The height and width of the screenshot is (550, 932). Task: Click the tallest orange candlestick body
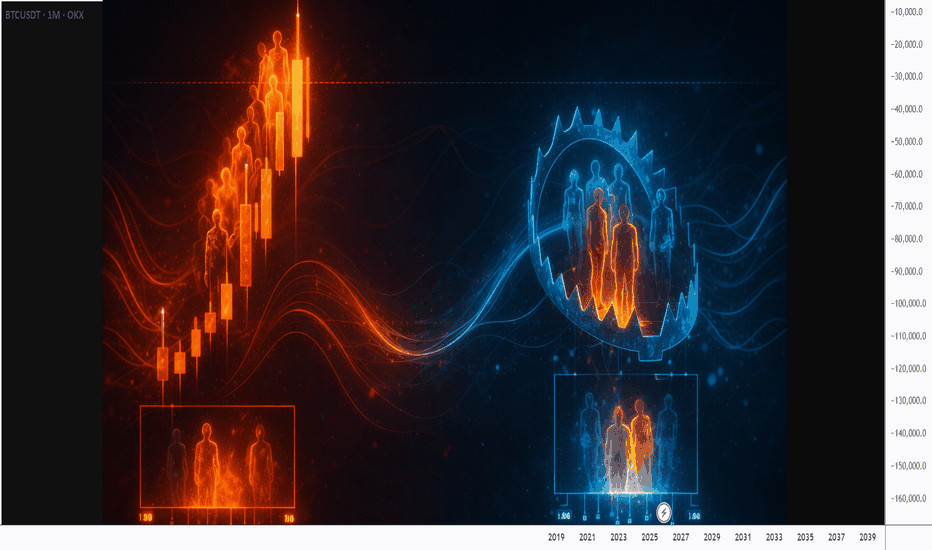click(x=297, y=107)
